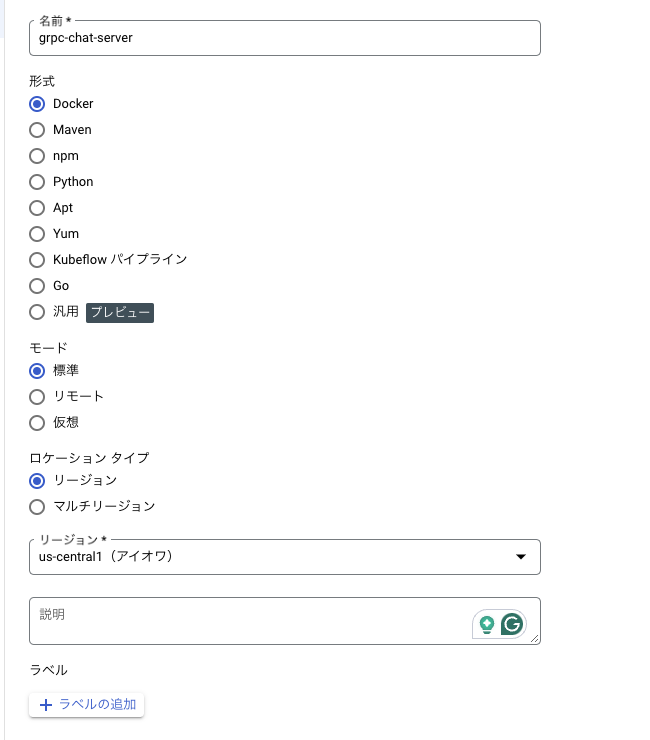Select Kubeflow パイプライン format
This screenshot has height=740, width=650.
(37, 260)
